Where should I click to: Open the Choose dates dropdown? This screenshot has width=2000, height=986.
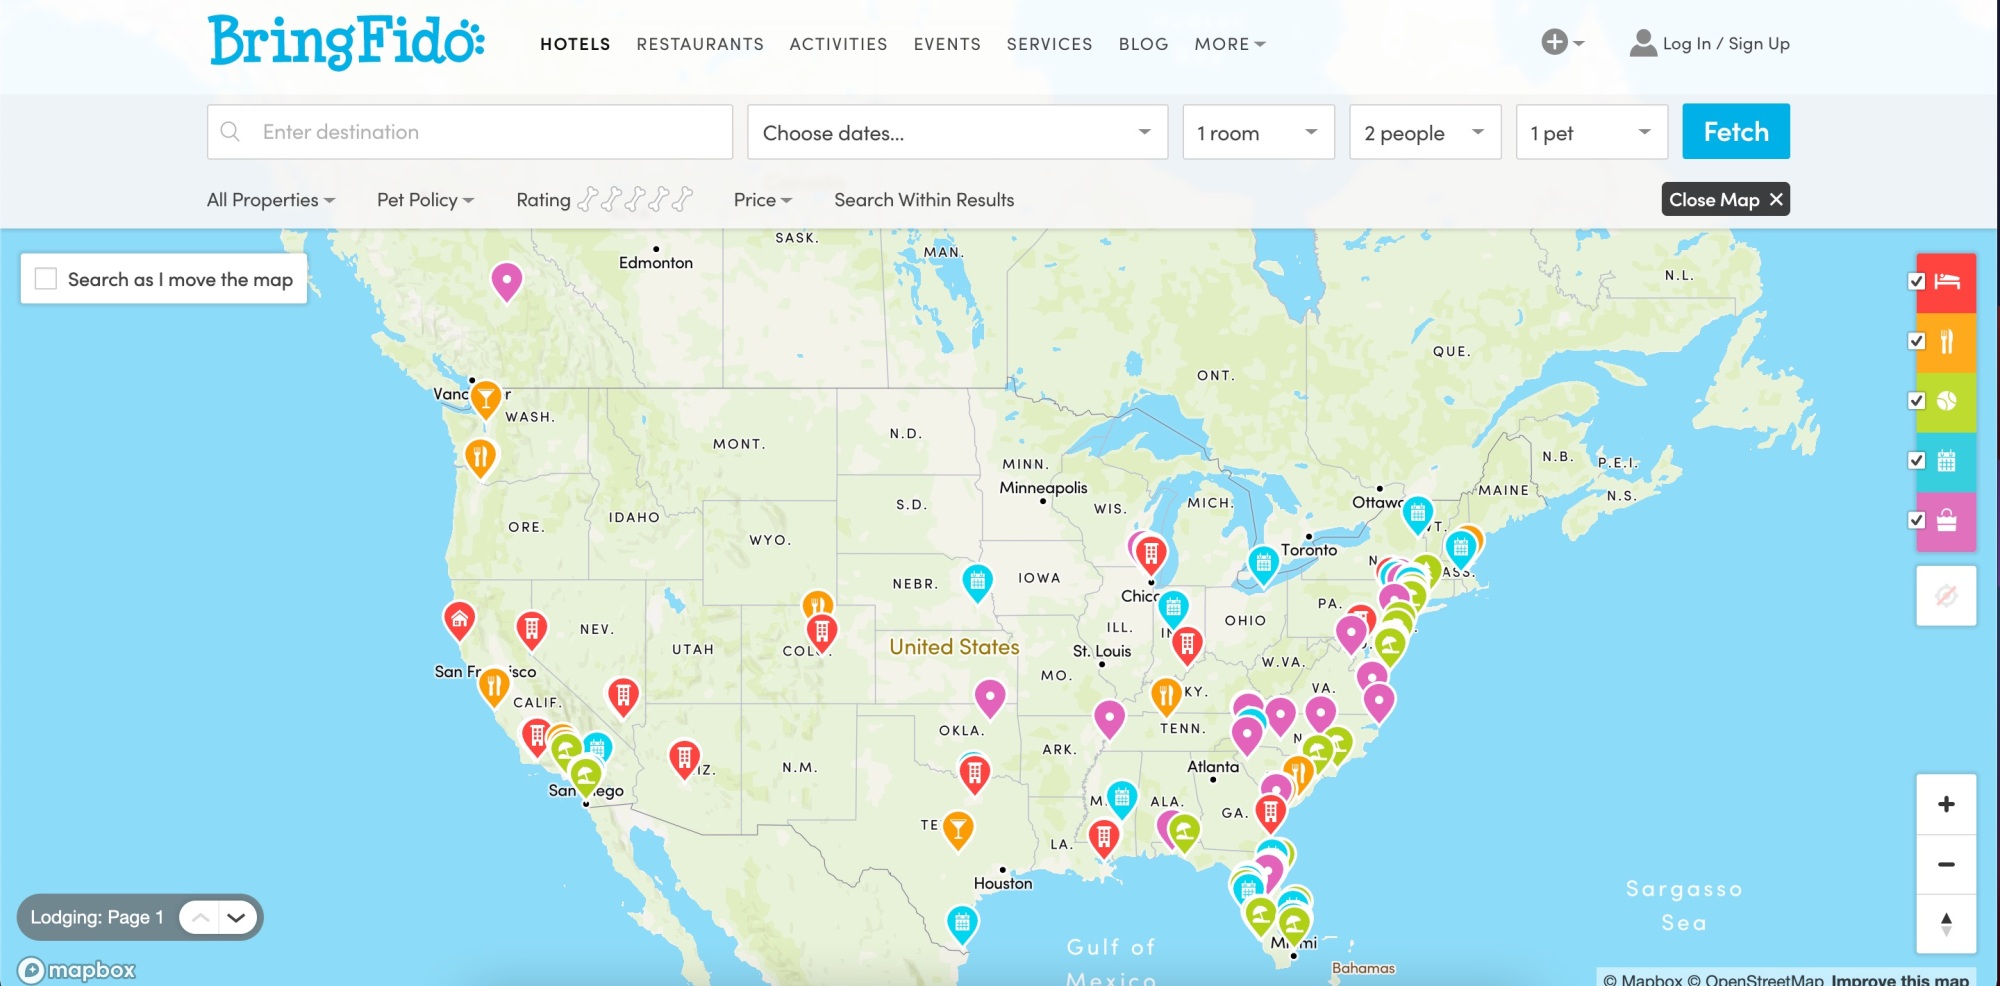click(x=957, y=132)
